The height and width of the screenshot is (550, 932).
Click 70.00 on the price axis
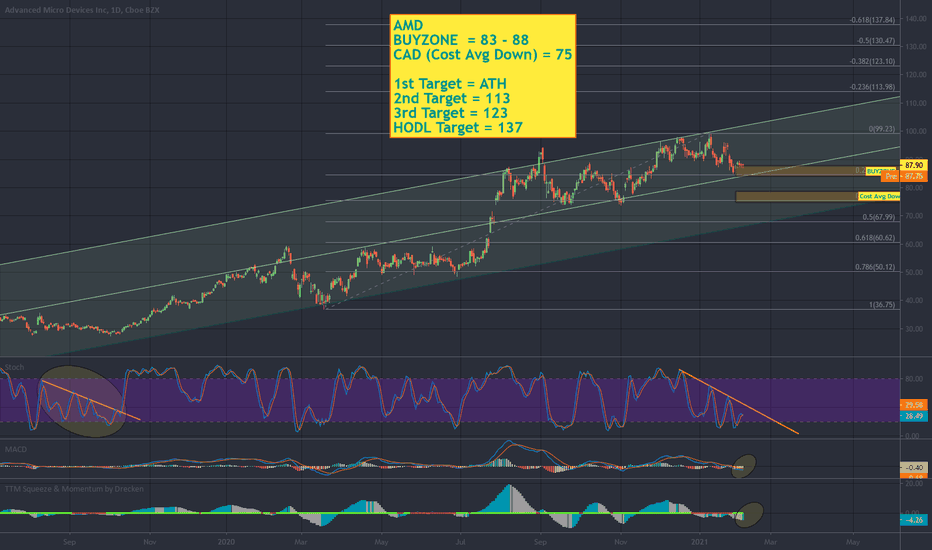[915, 216]
